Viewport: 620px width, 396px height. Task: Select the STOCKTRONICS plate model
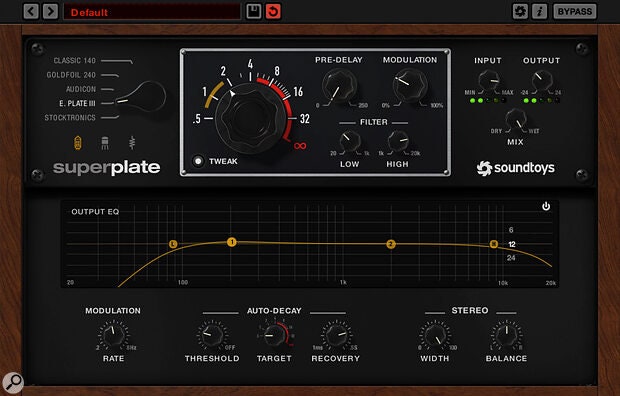coord(70,117)
